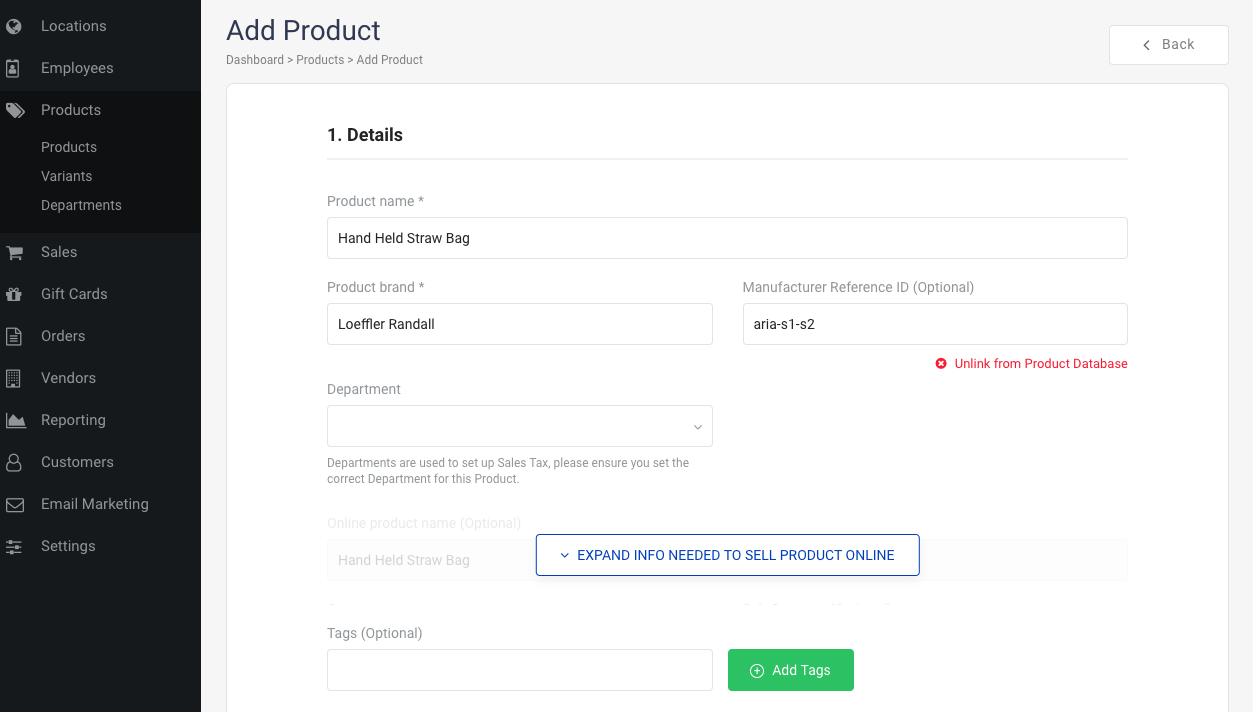Screen dimensions: 1253x712
Task: Click the building icon beside Vendors
Action: pyautogui.click(x=14, y=378)
